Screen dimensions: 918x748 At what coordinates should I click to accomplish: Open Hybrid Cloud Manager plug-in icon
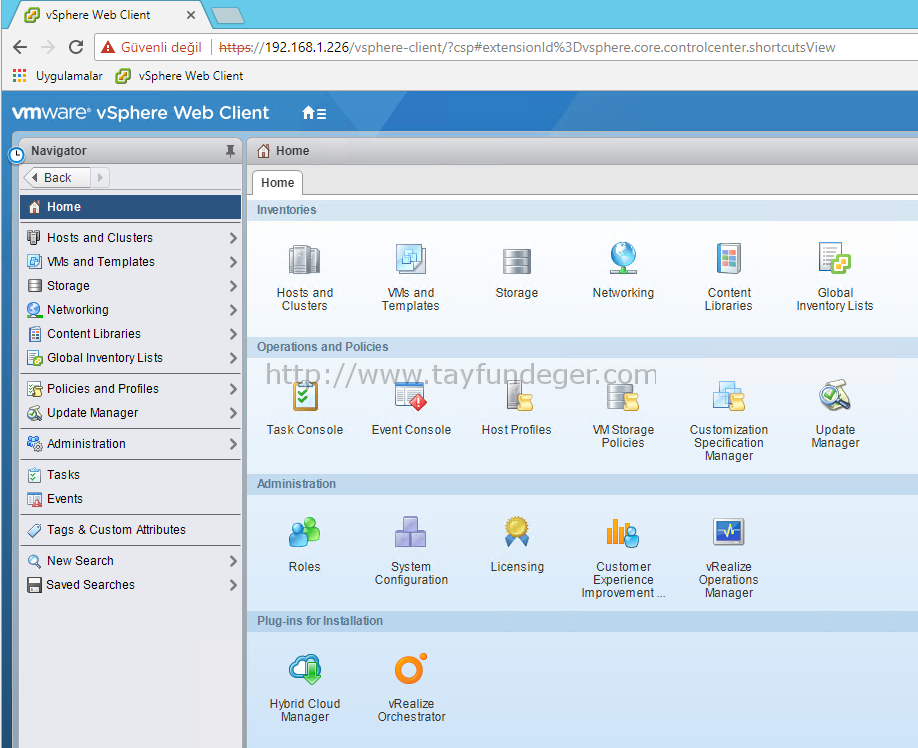(304, 669)
